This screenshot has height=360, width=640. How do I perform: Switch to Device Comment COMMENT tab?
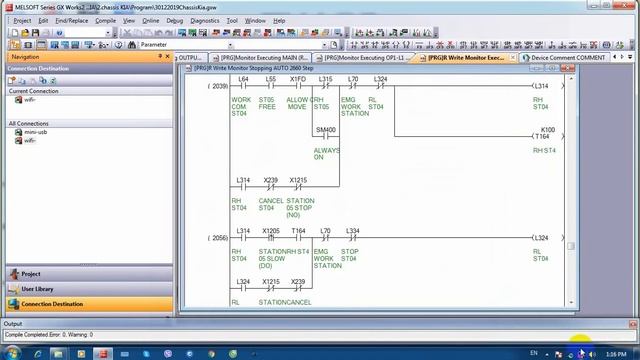(565, 58)
